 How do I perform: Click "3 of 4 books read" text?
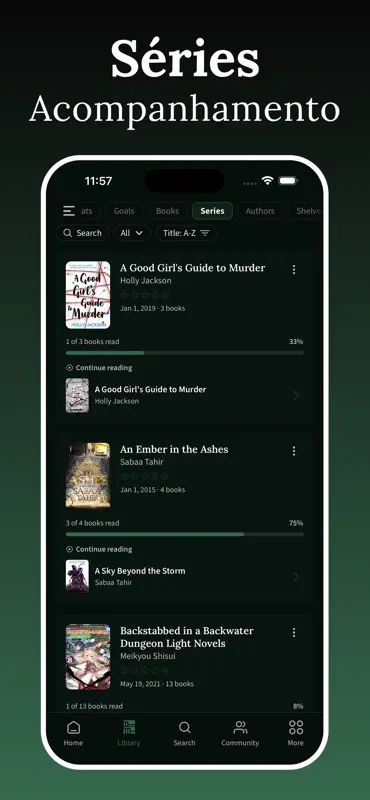92,523
